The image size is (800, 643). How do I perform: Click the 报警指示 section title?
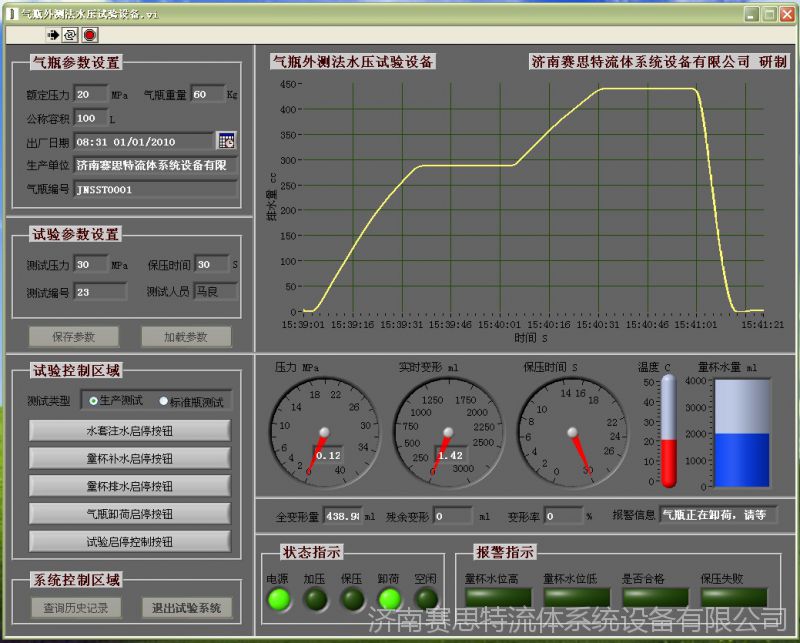click(505, 552)
